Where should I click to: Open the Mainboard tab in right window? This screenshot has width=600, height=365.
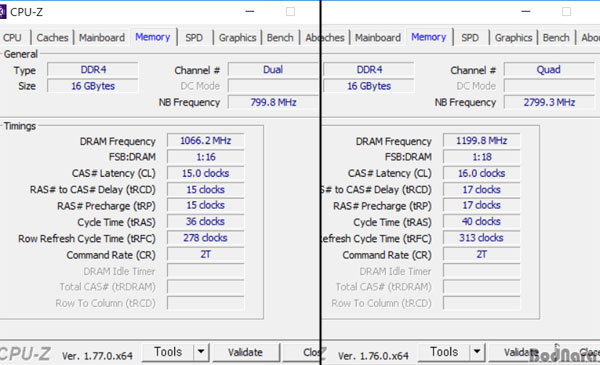(x=378, y=37)
